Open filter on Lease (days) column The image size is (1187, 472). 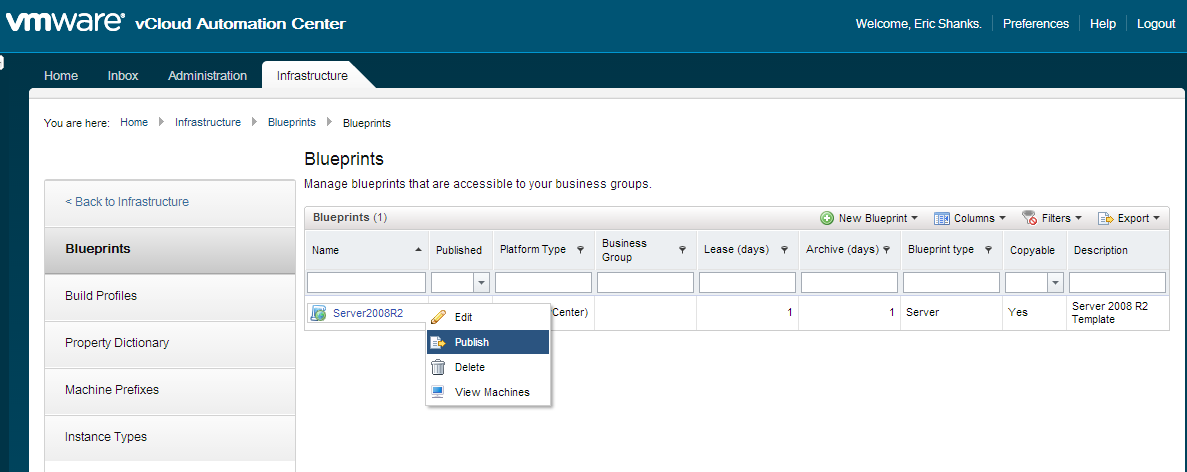coord(785,250)
